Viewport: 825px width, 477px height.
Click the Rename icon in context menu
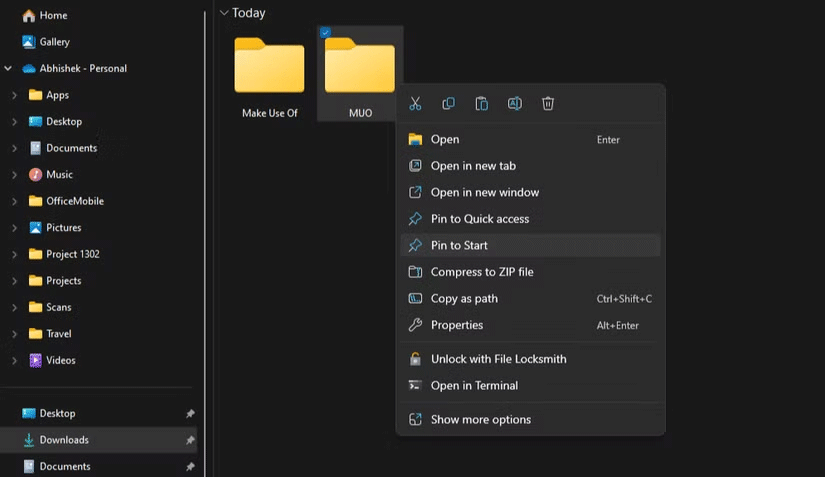click(x=514, y=104)
